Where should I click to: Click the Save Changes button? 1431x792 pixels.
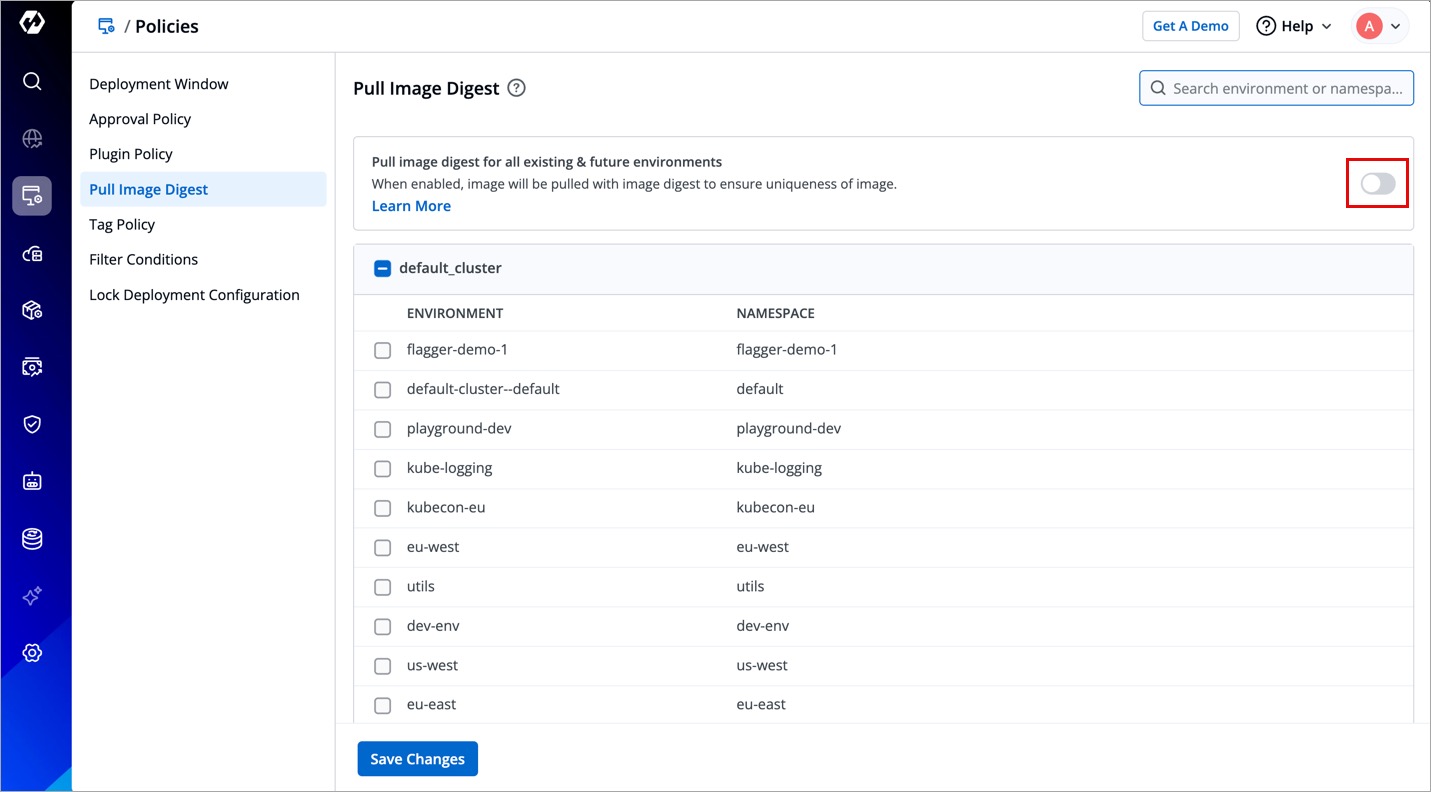click(417, 759)
